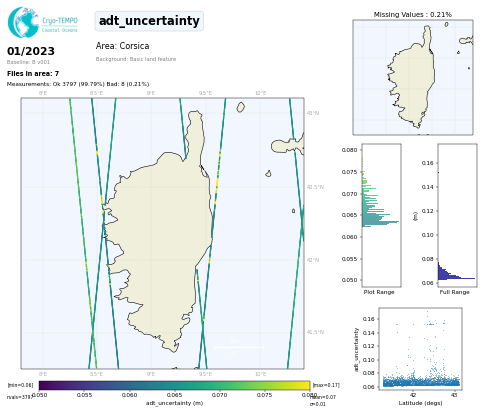Click the yellow-green track at far left
This screenshot has height=410, width=492.
pos(83,233)
